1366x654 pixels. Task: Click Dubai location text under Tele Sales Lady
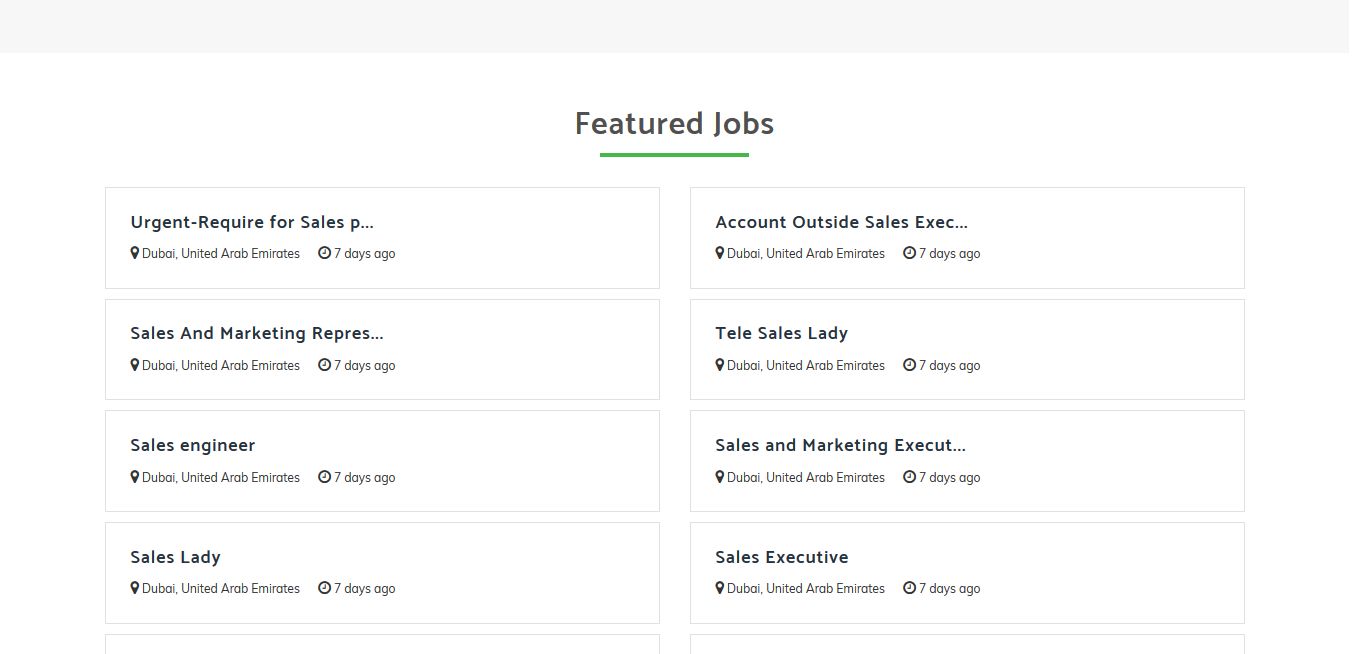click(x=805, y=365)
